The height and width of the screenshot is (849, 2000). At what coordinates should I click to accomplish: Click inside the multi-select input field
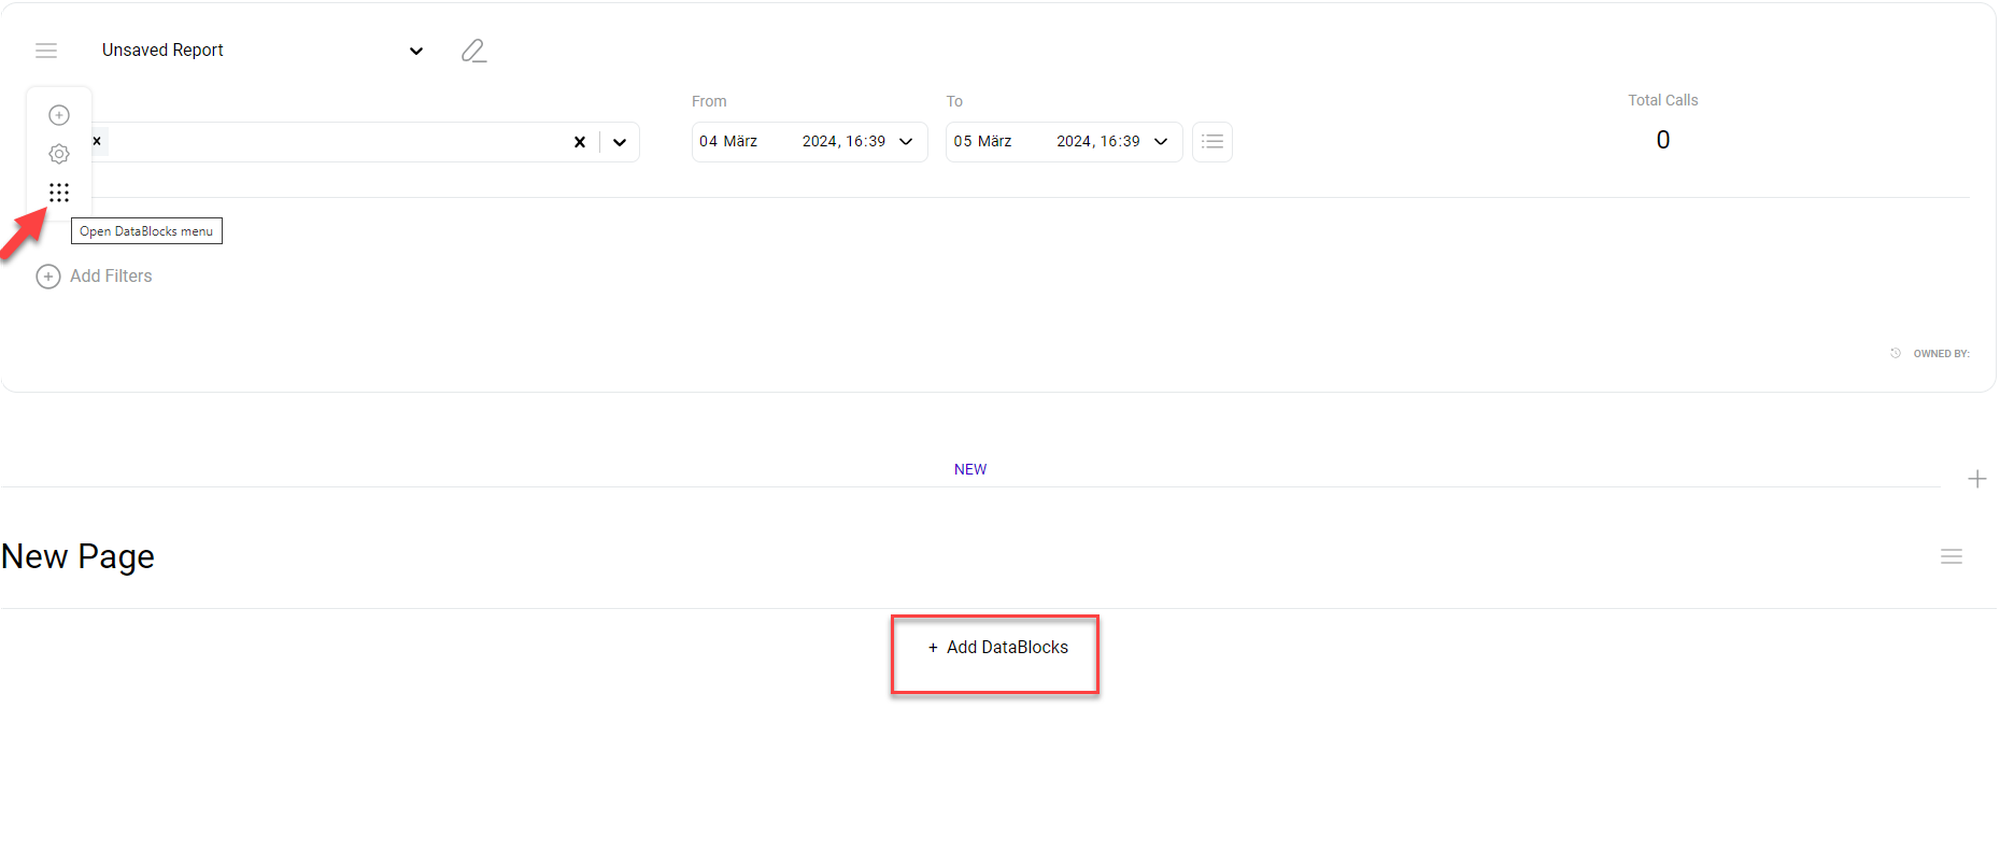[330, 142]
